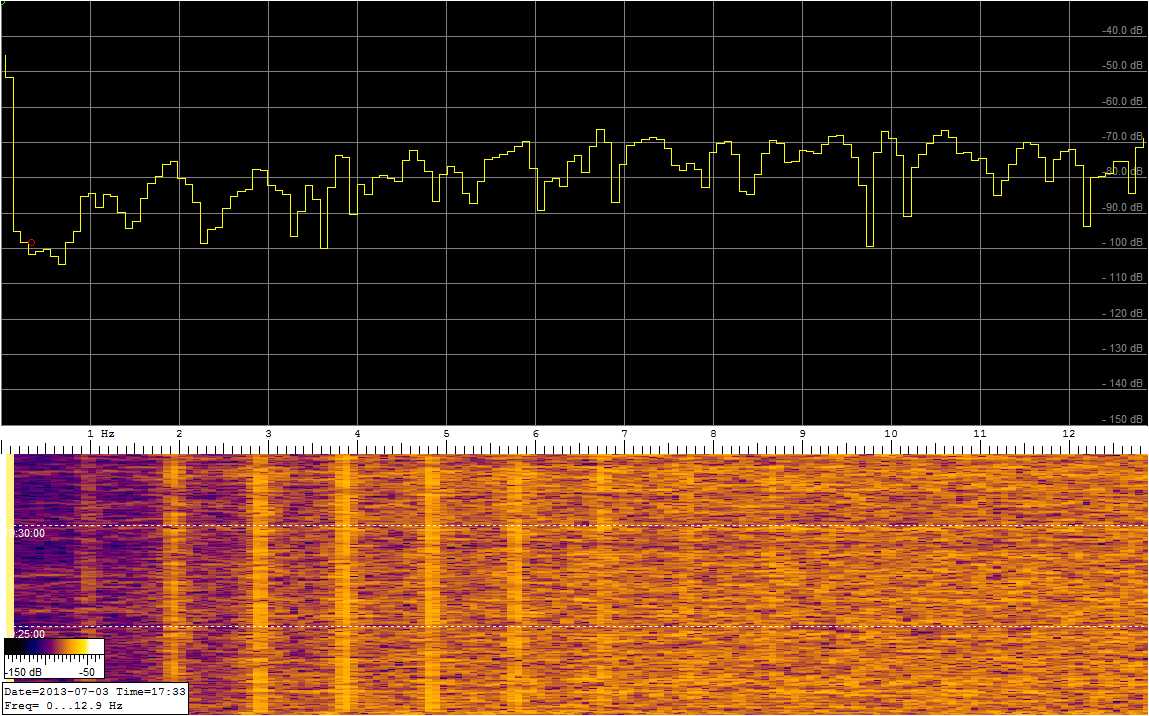Click the 5 label on the frequency axis

click(x=446, y=434)
